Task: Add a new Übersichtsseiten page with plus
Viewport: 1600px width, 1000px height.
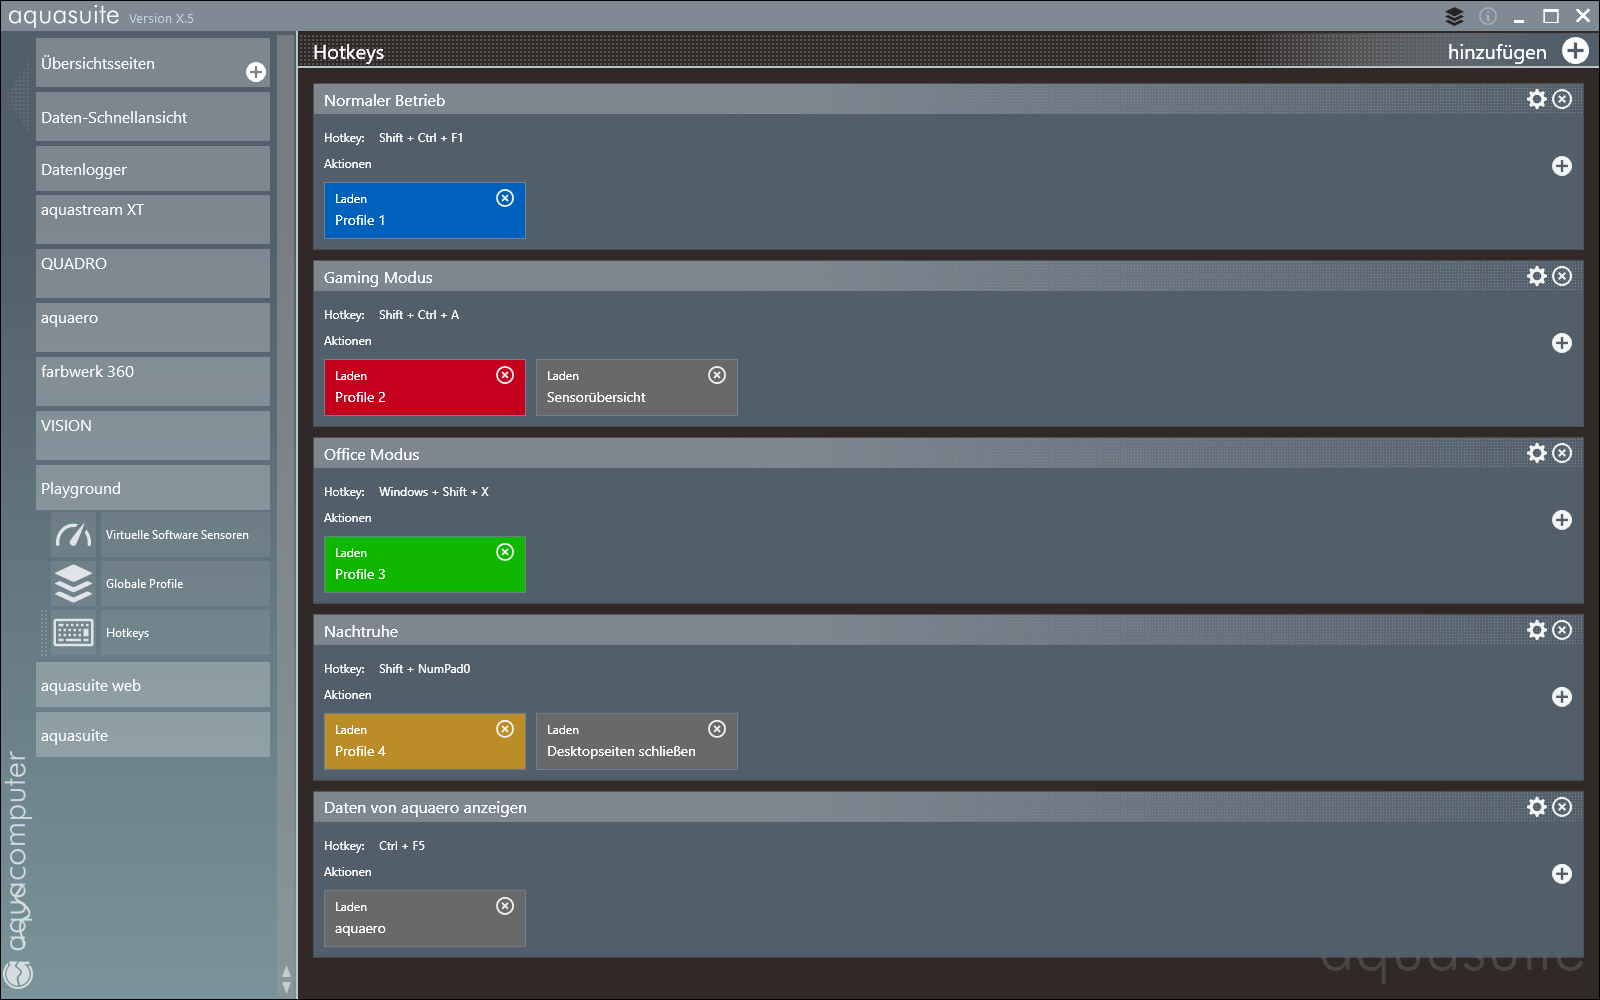Action: pos(256,72)
